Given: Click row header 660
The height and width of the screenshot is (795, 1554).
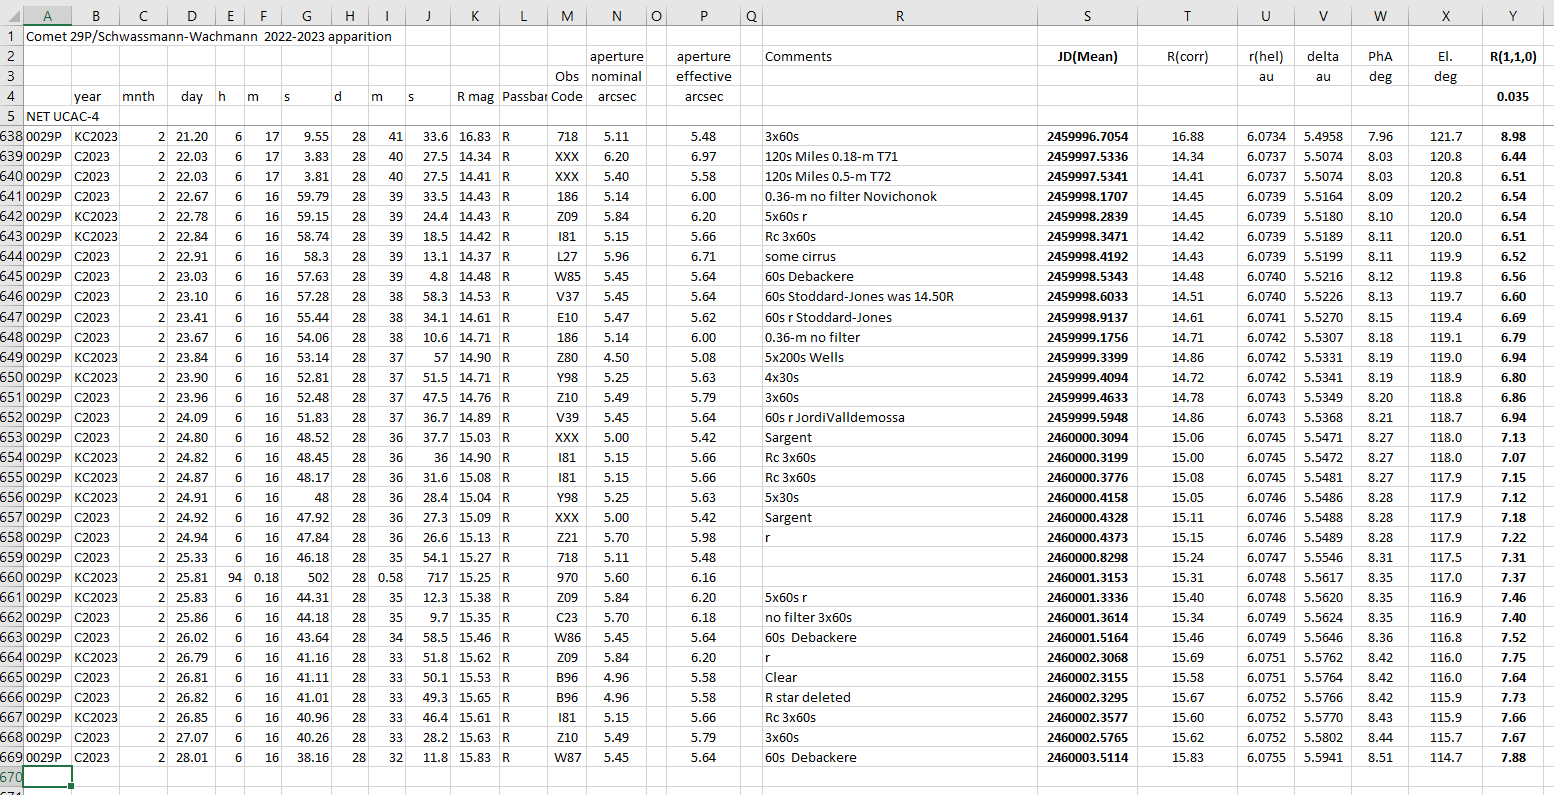Looking at the screenshot, I should pyautogui.click(x=11, y=577).
